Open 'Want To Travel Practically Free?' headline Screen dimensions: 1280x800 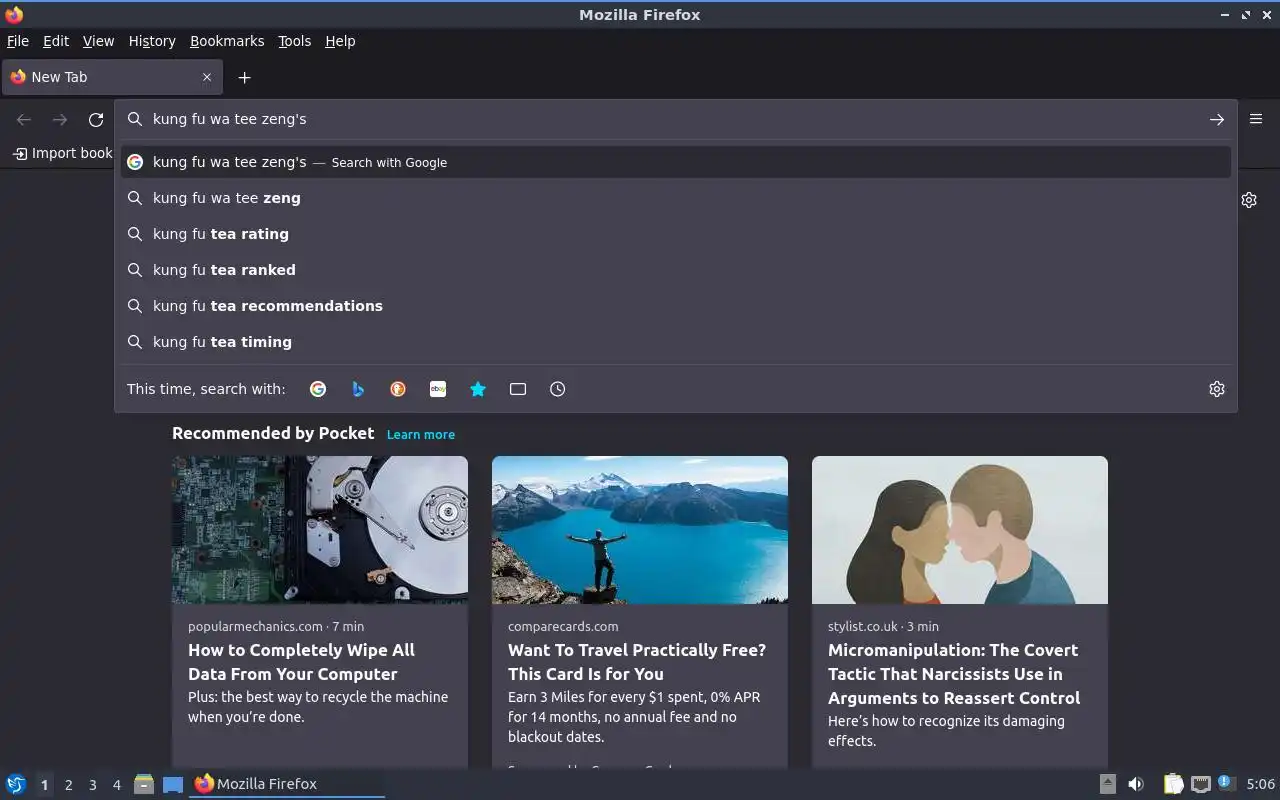[637, 662]
